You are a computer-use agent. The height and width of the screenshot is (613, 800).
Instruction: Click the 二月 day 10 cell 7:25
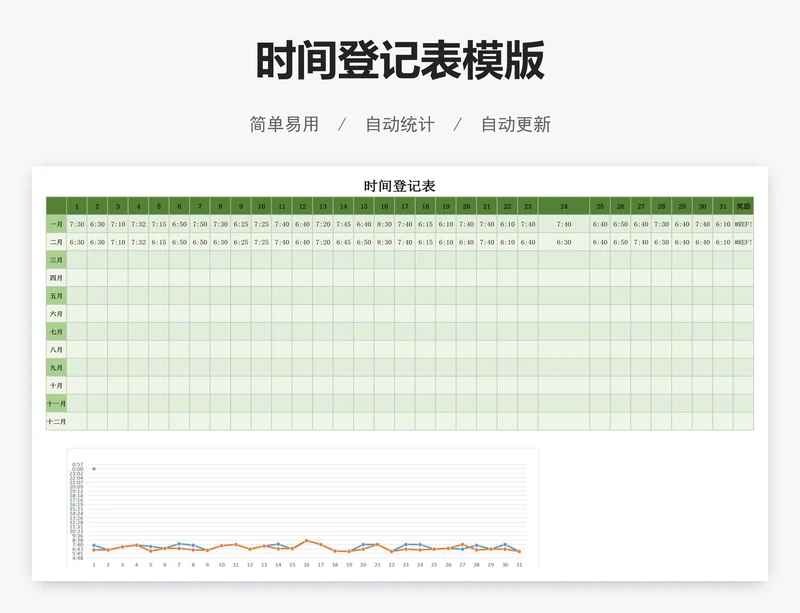(261, 242)
